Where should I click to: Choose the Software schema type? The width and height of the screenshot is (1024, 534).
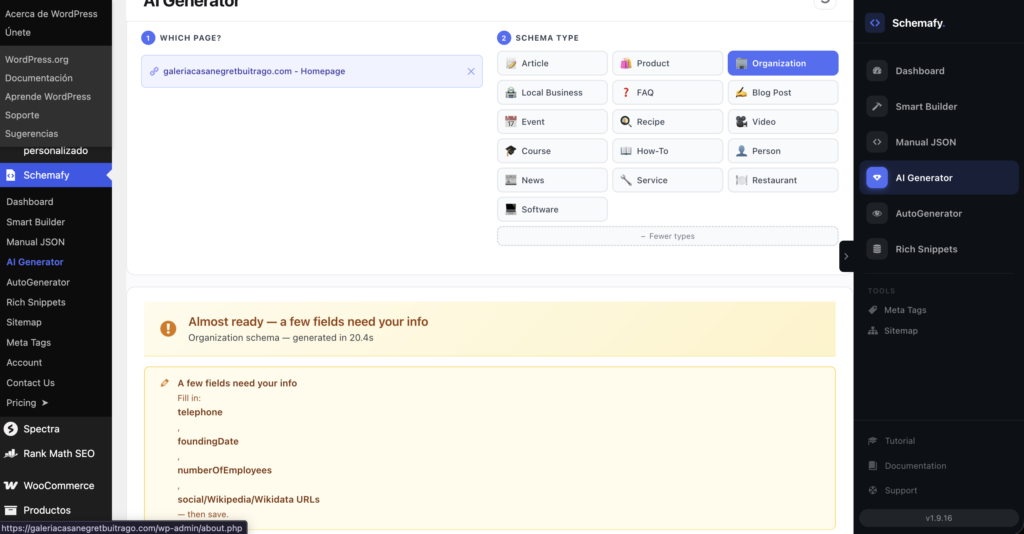tap(552, 210)
